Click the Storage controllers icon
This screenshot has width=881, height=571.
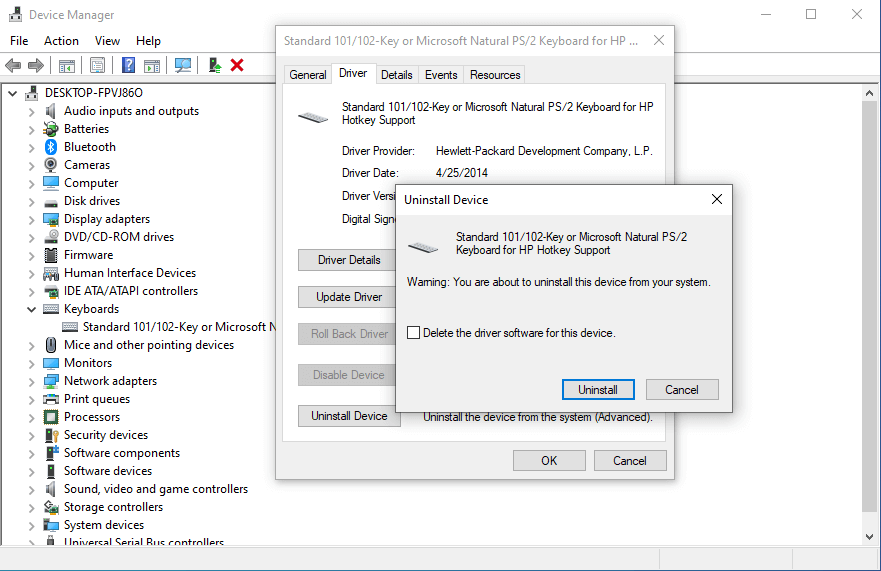click(x=51, y=507)
